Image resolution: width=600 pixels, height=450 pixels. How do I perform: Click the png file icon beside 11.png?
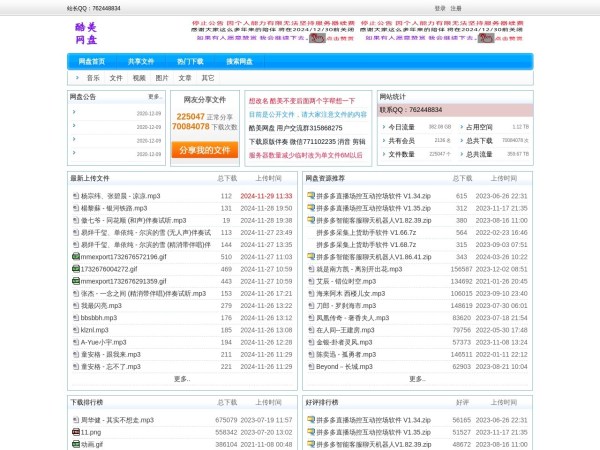point(75,432)
